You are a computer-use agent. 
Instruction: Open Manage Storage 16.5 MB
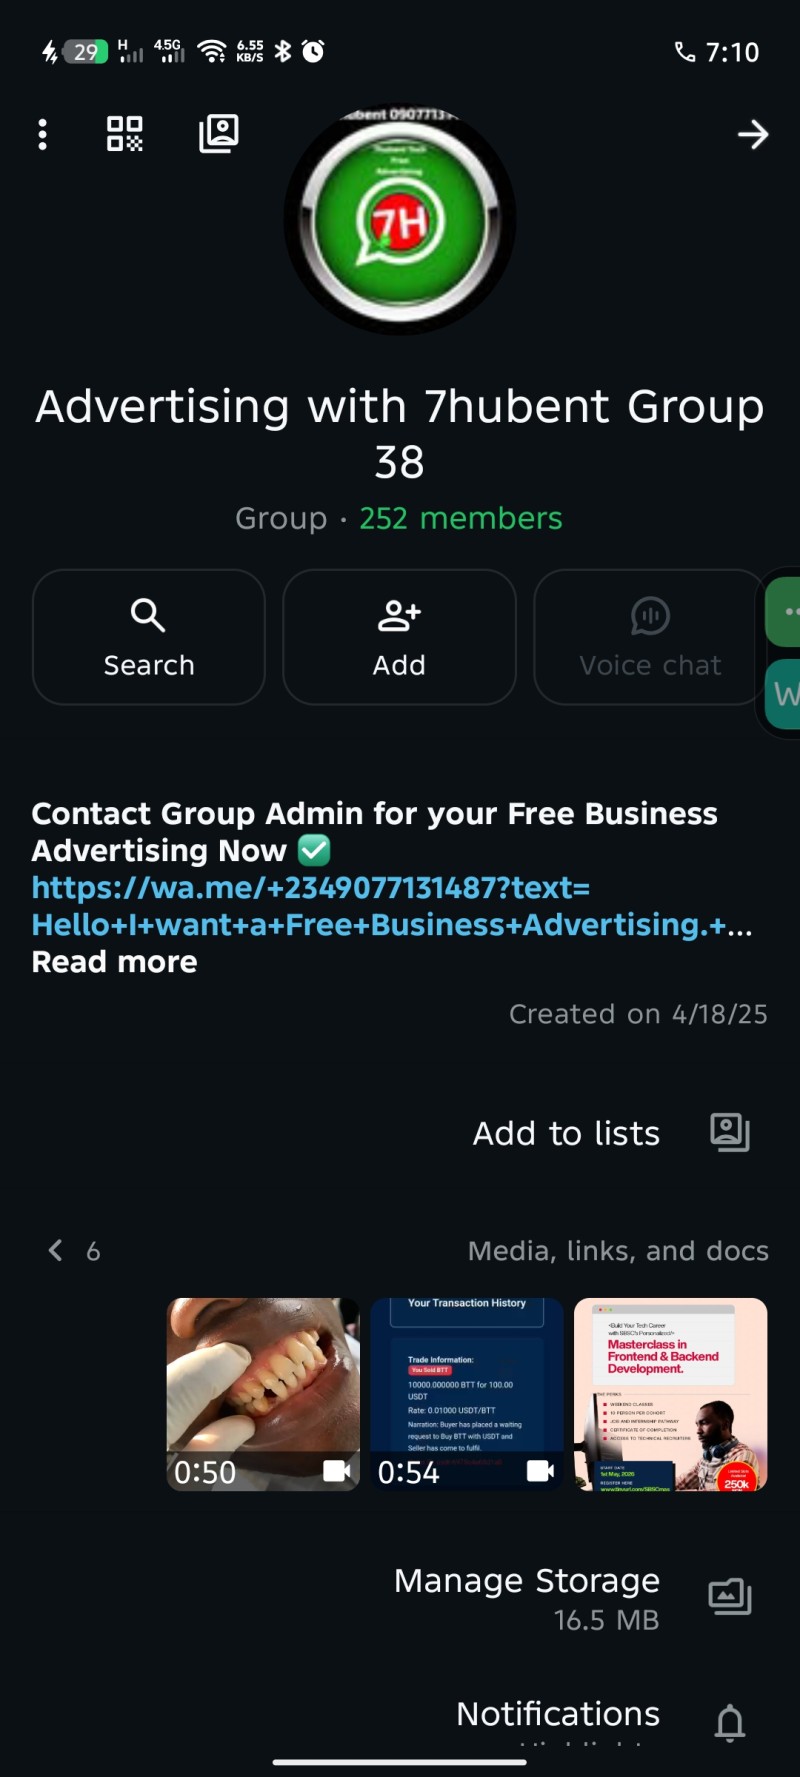tap(527, 1598)
